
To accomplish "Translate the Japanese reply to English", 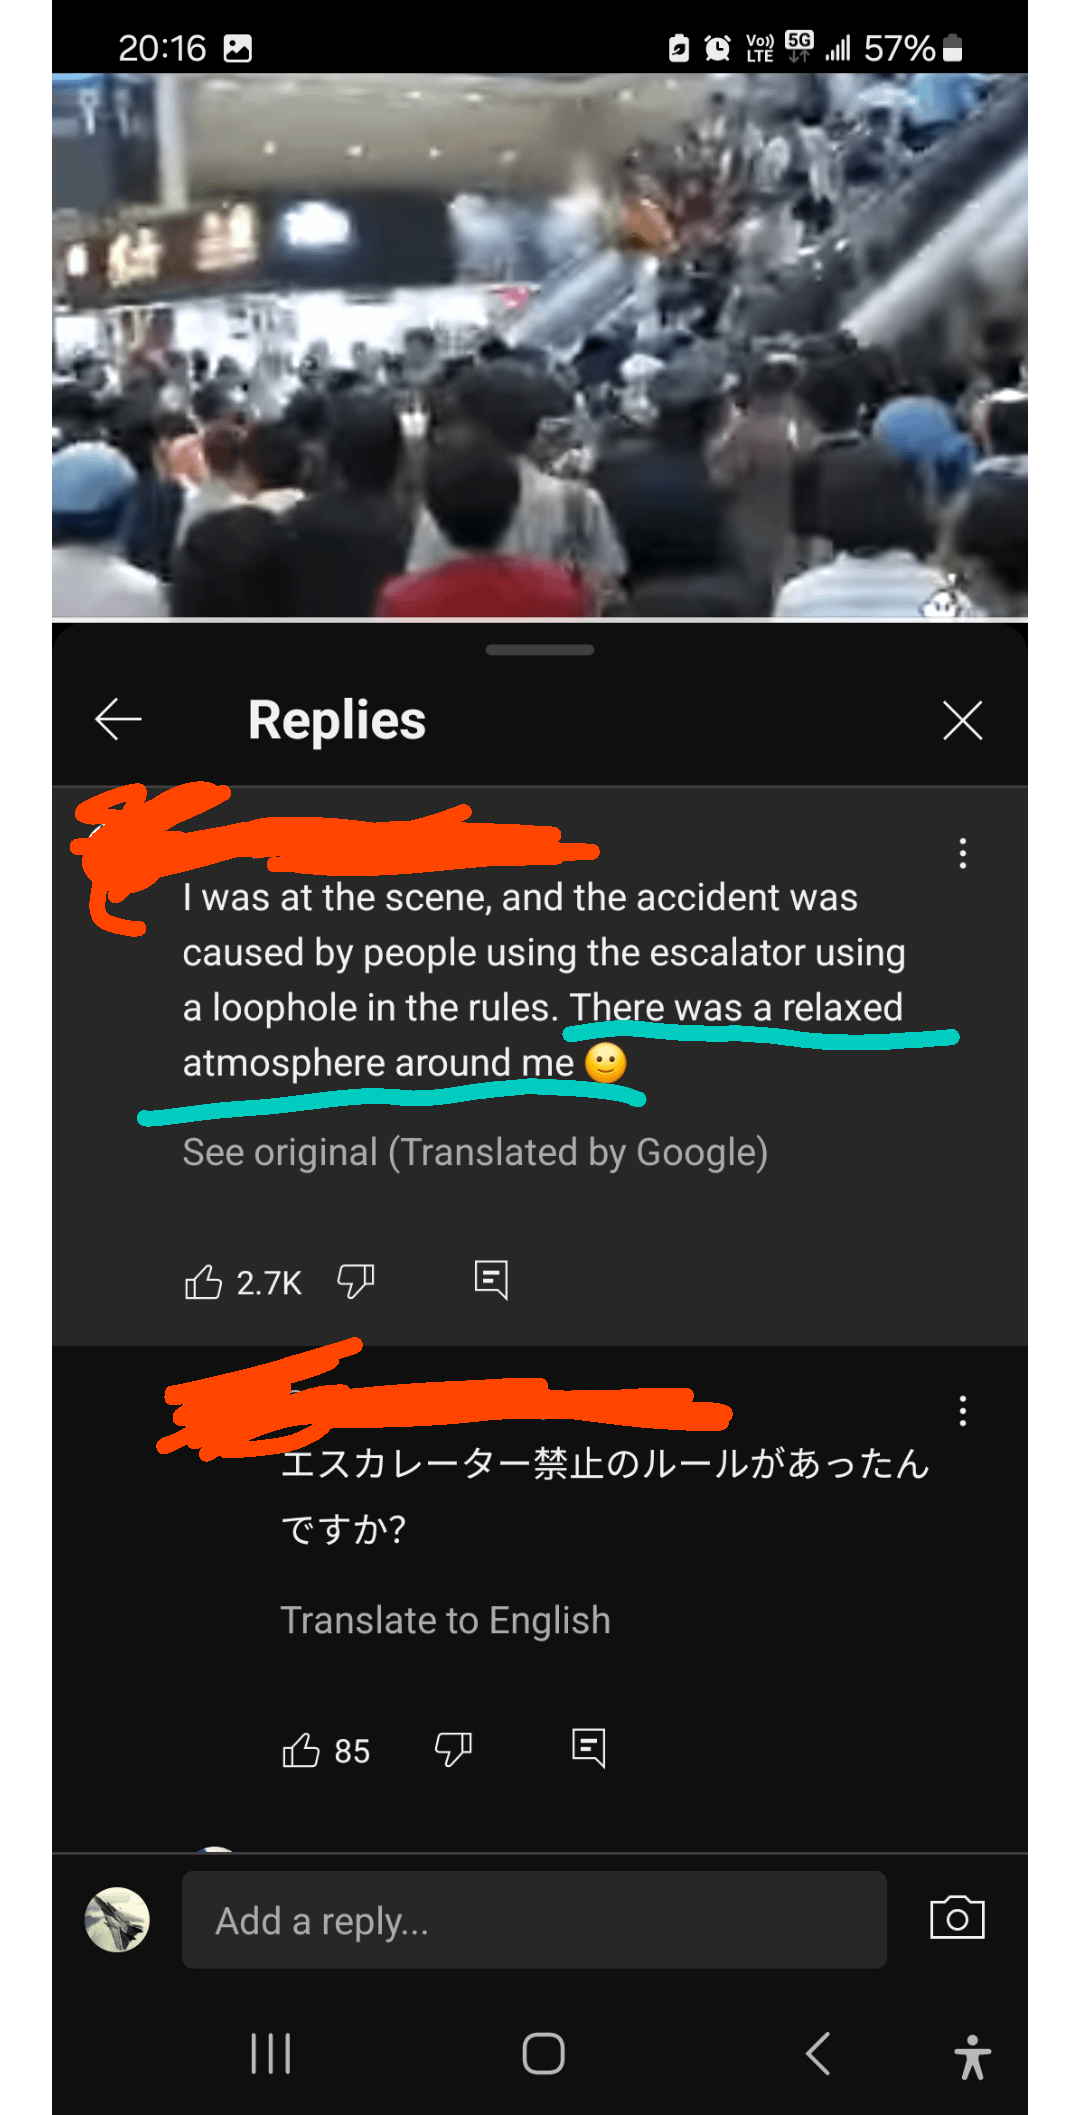I will pos(445,1620).
